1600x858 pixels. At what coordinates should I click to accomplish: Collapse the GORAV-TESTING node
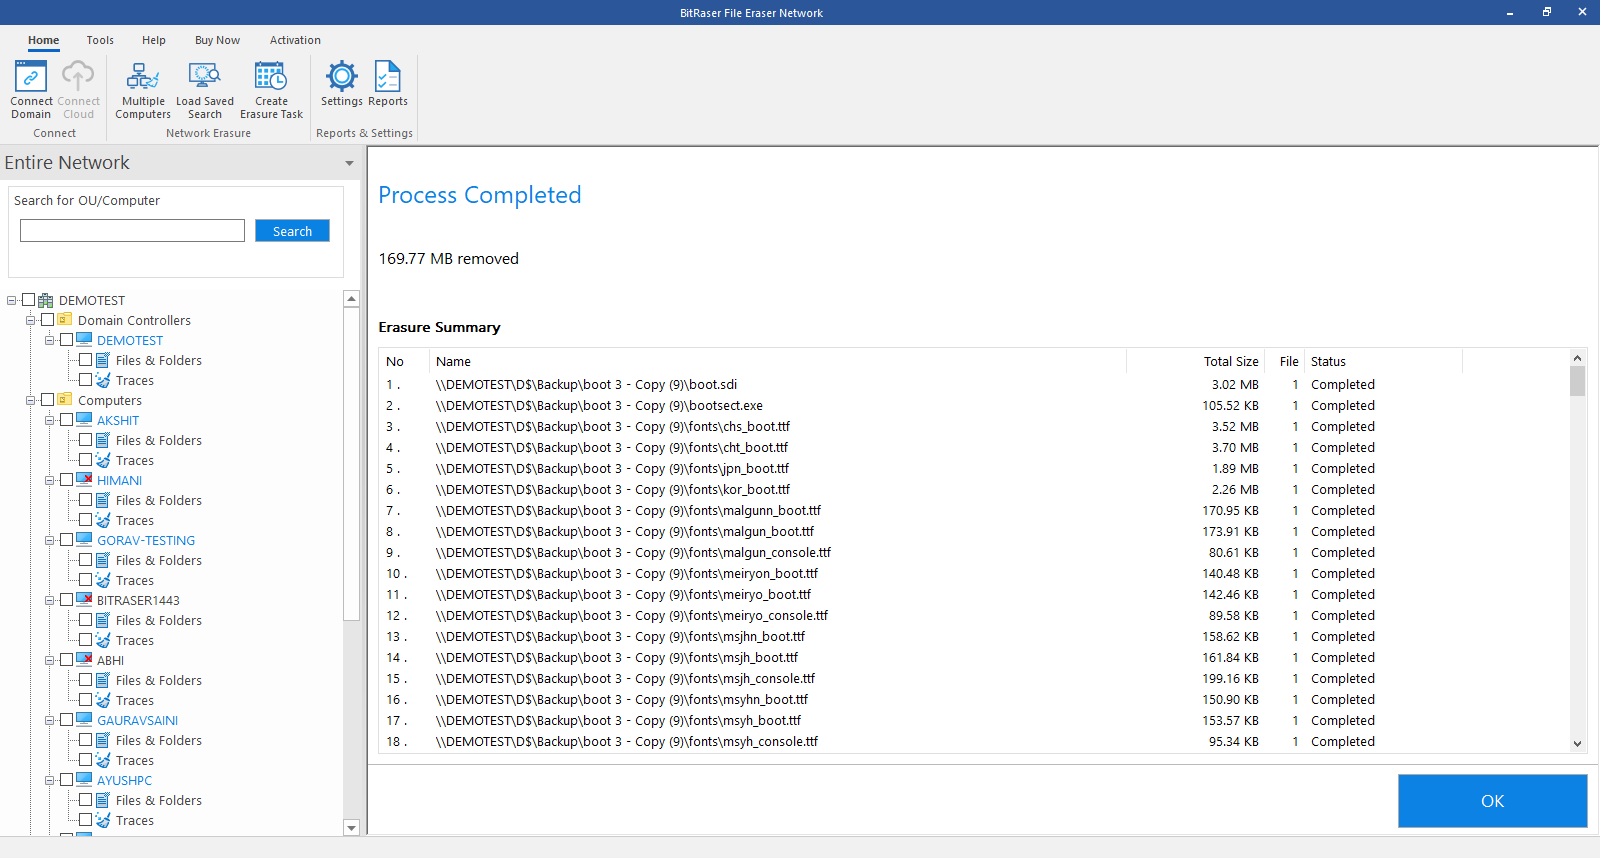[50, 540]
